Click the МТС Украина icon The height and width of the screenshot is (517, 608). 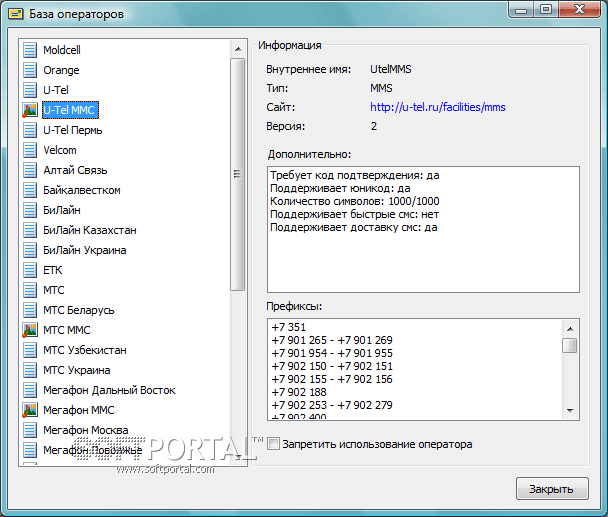tap(30, 370)
